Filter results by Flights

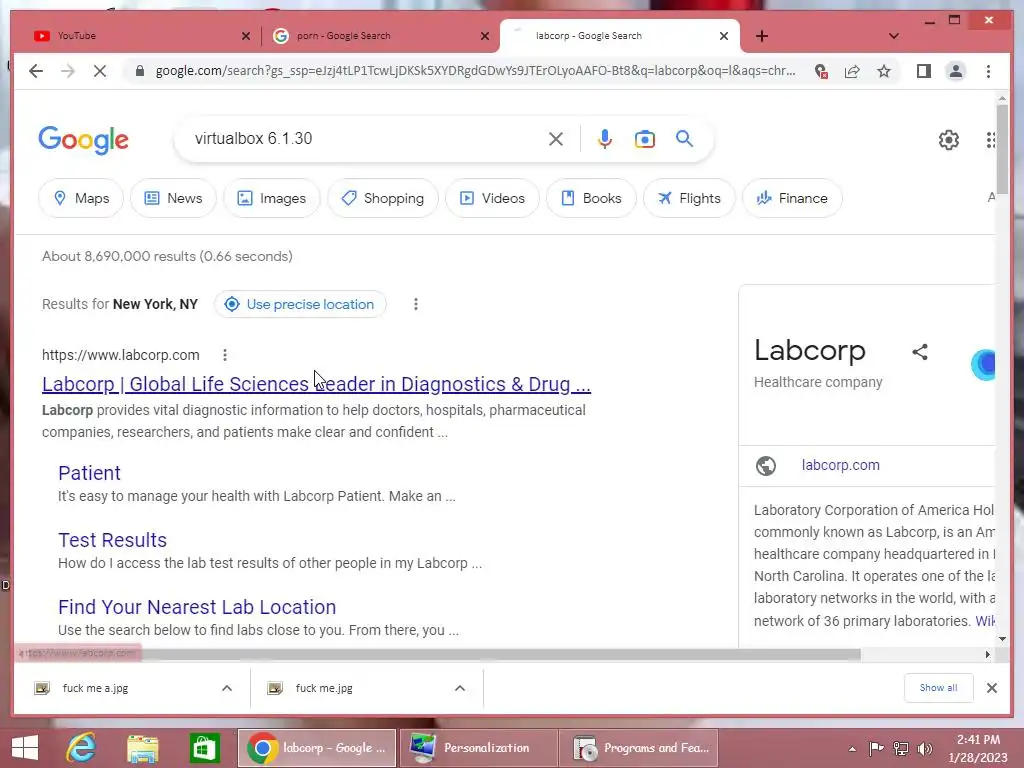[689, 198]
